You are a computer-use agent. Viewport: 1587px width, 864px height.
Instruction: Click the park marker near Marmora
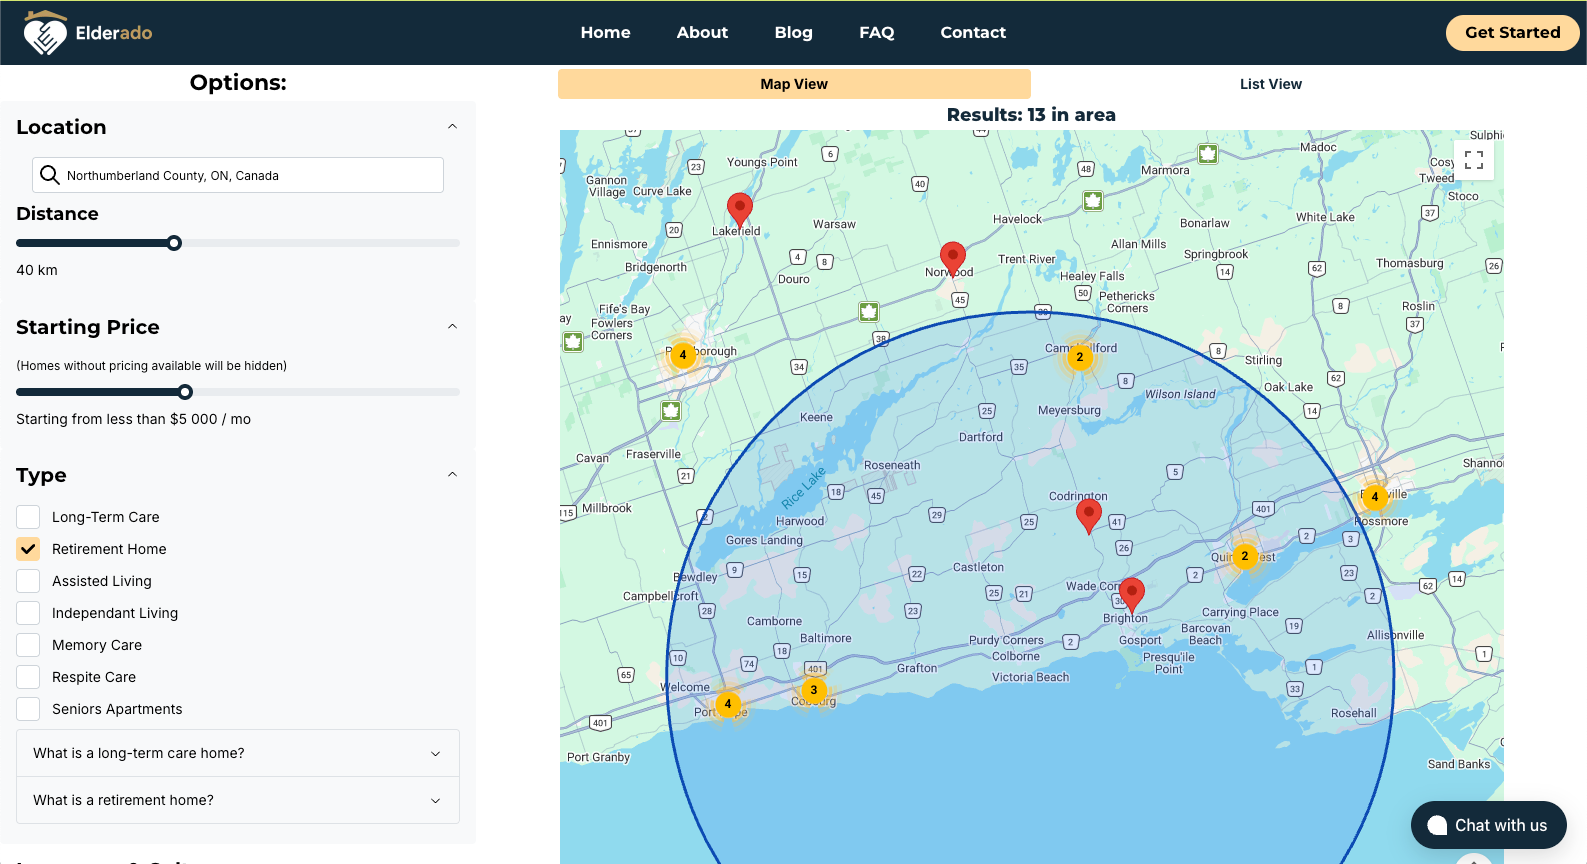pos(1208,154)
